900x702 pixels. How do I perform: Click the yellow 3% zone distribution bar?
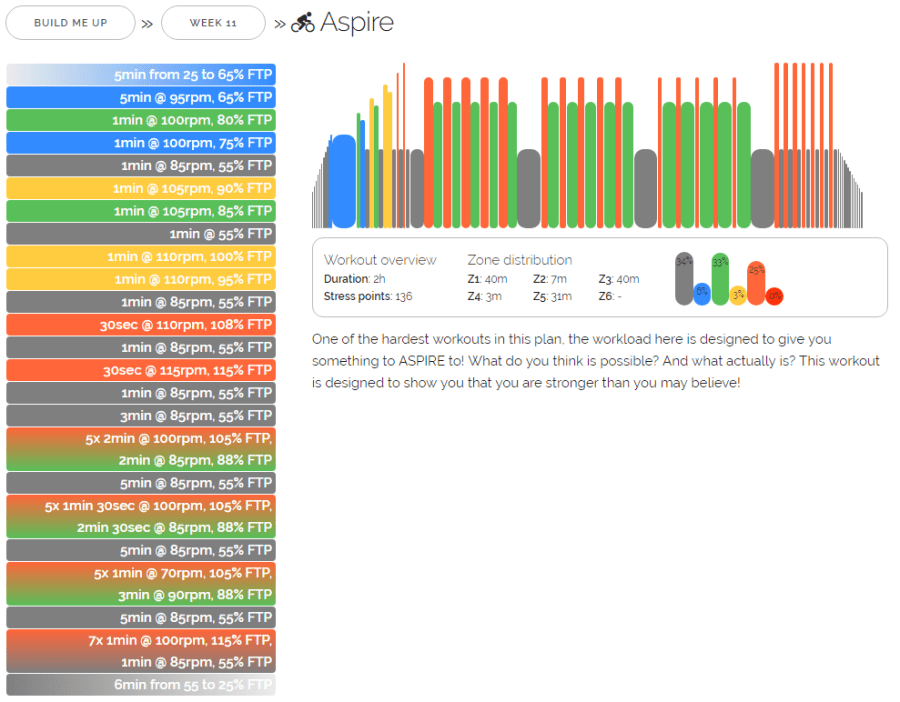coord(738,295)
